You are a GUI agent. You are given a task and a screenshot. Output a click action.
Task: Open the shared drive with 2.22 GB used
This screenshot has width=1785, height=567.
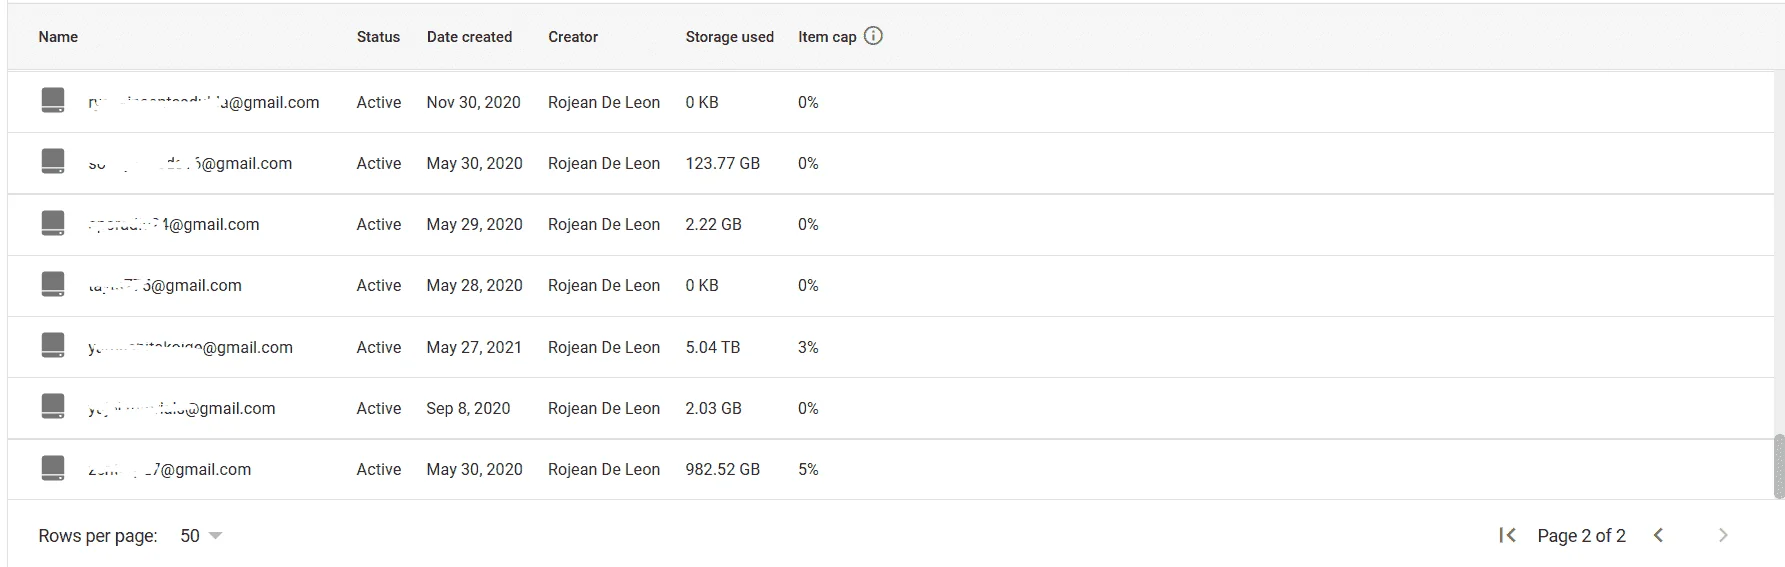tap(173, 225)
